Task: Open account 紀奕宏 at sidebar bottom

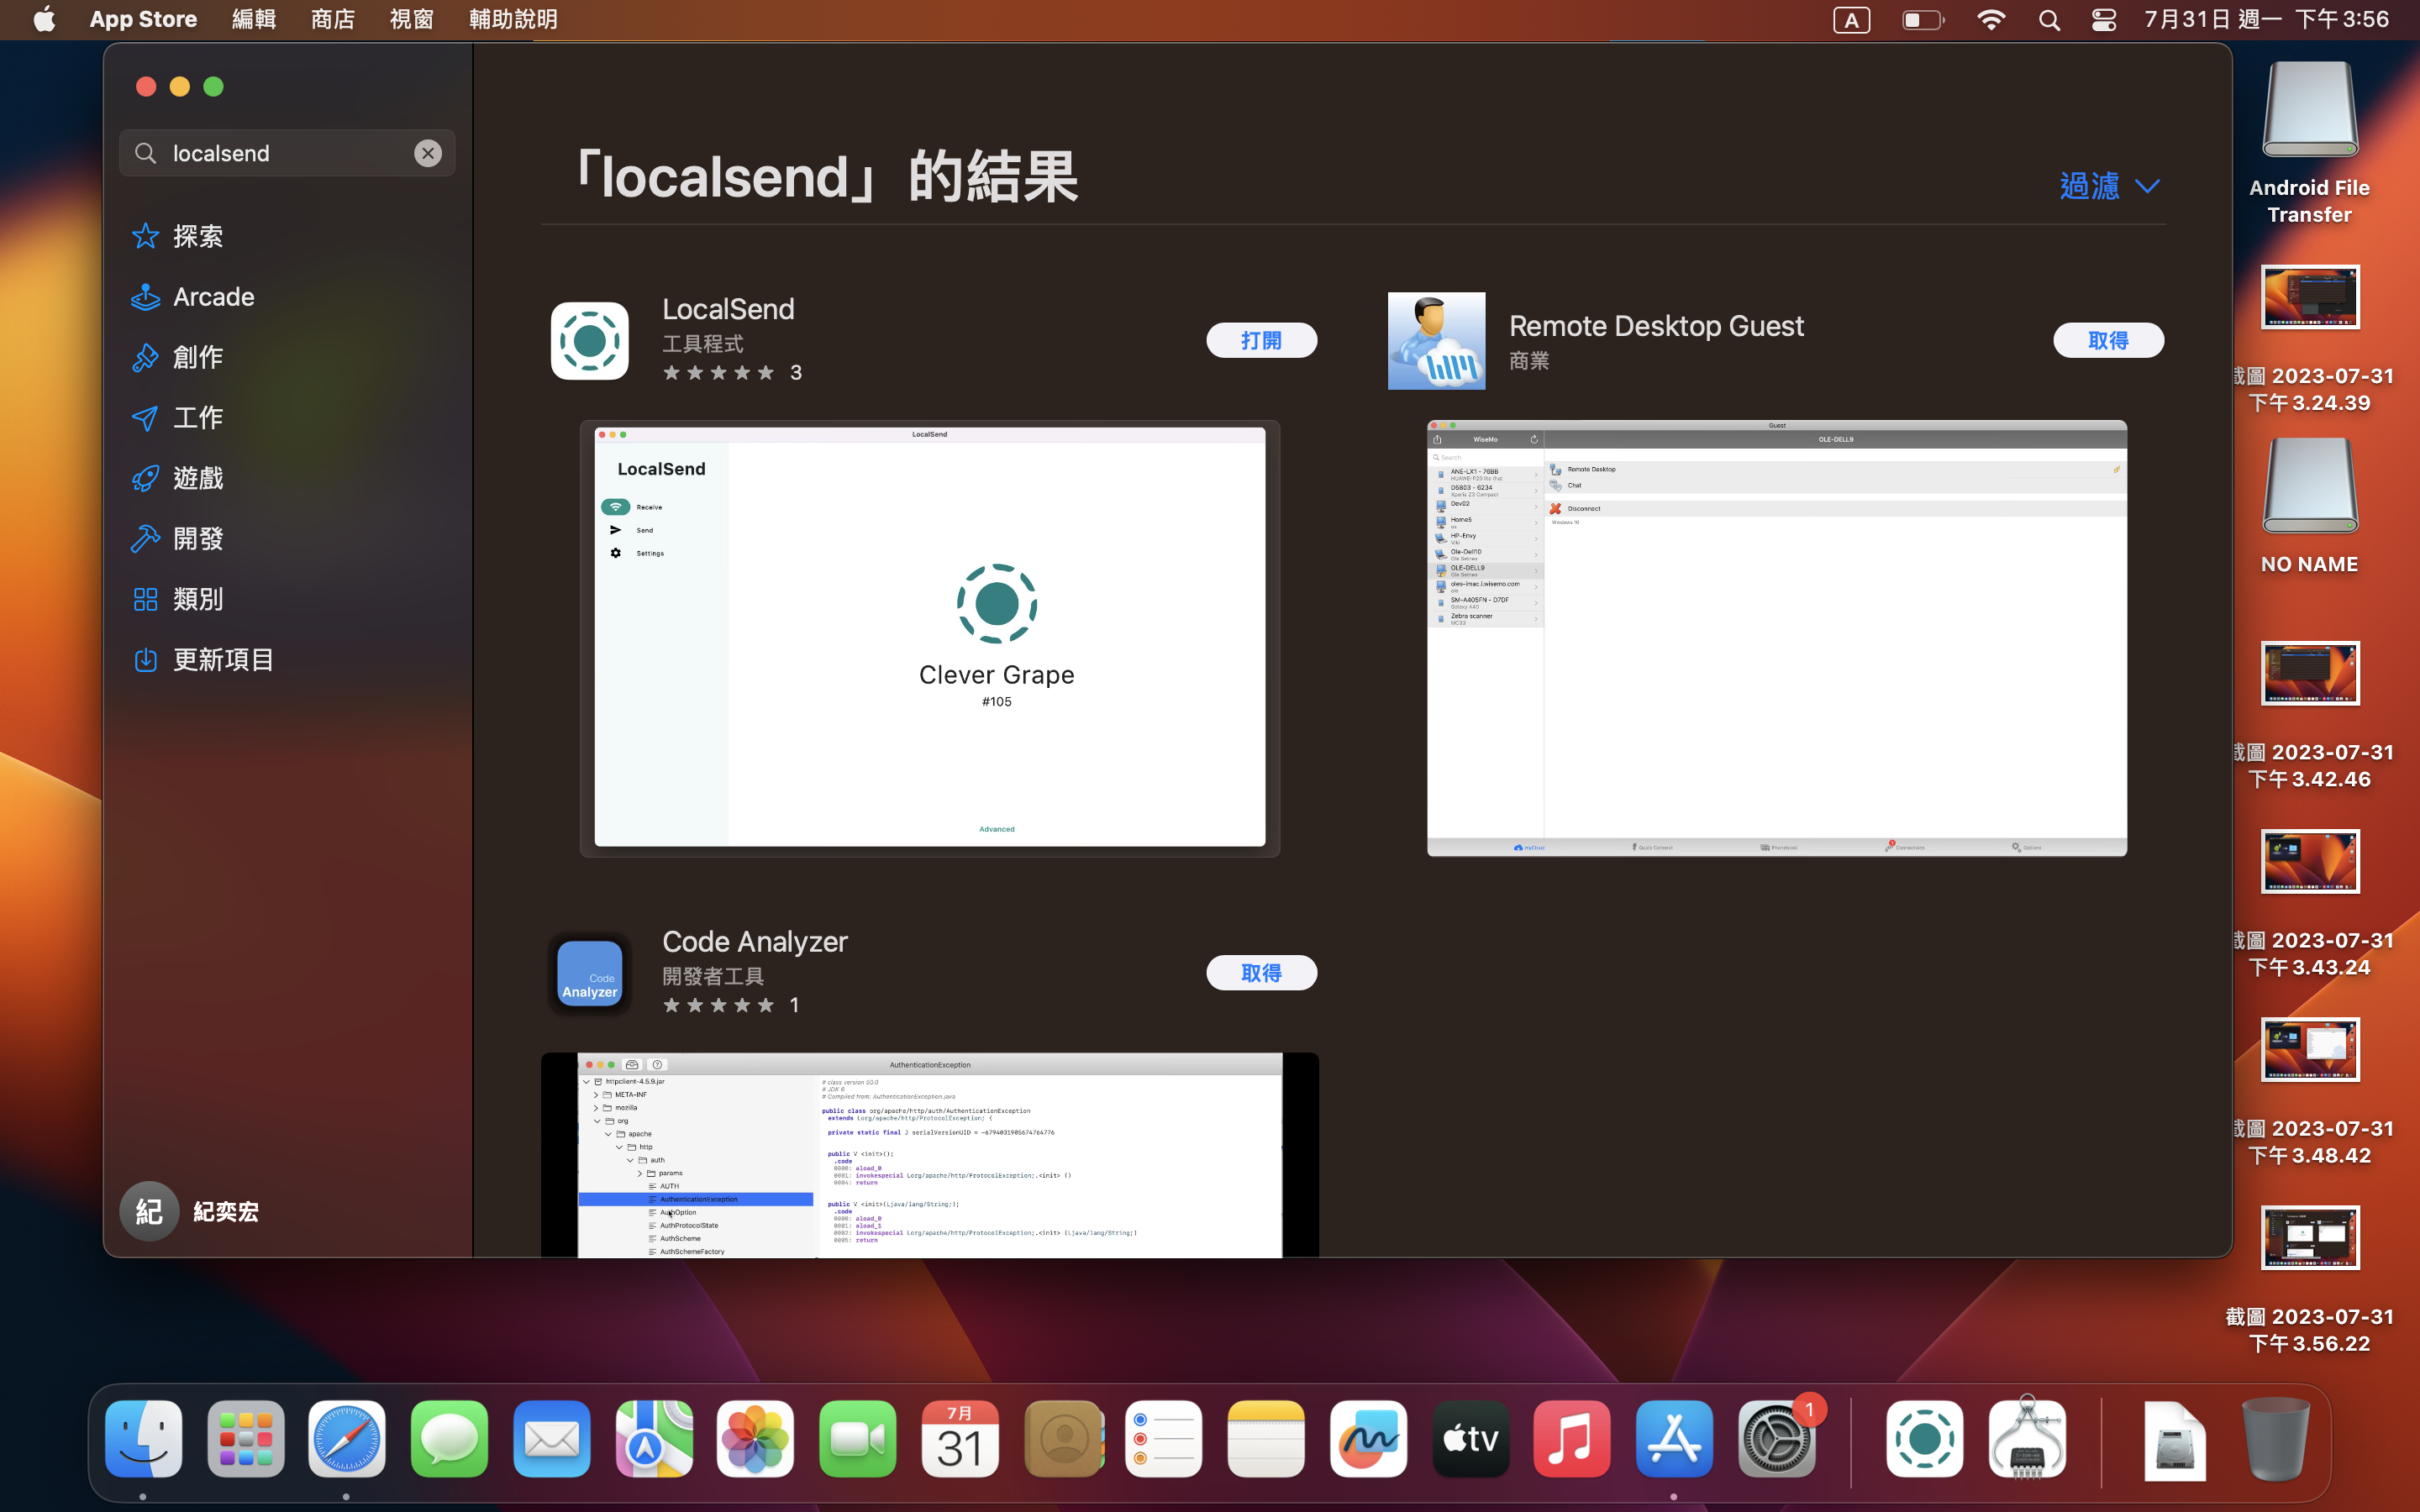Action: 190,1212
